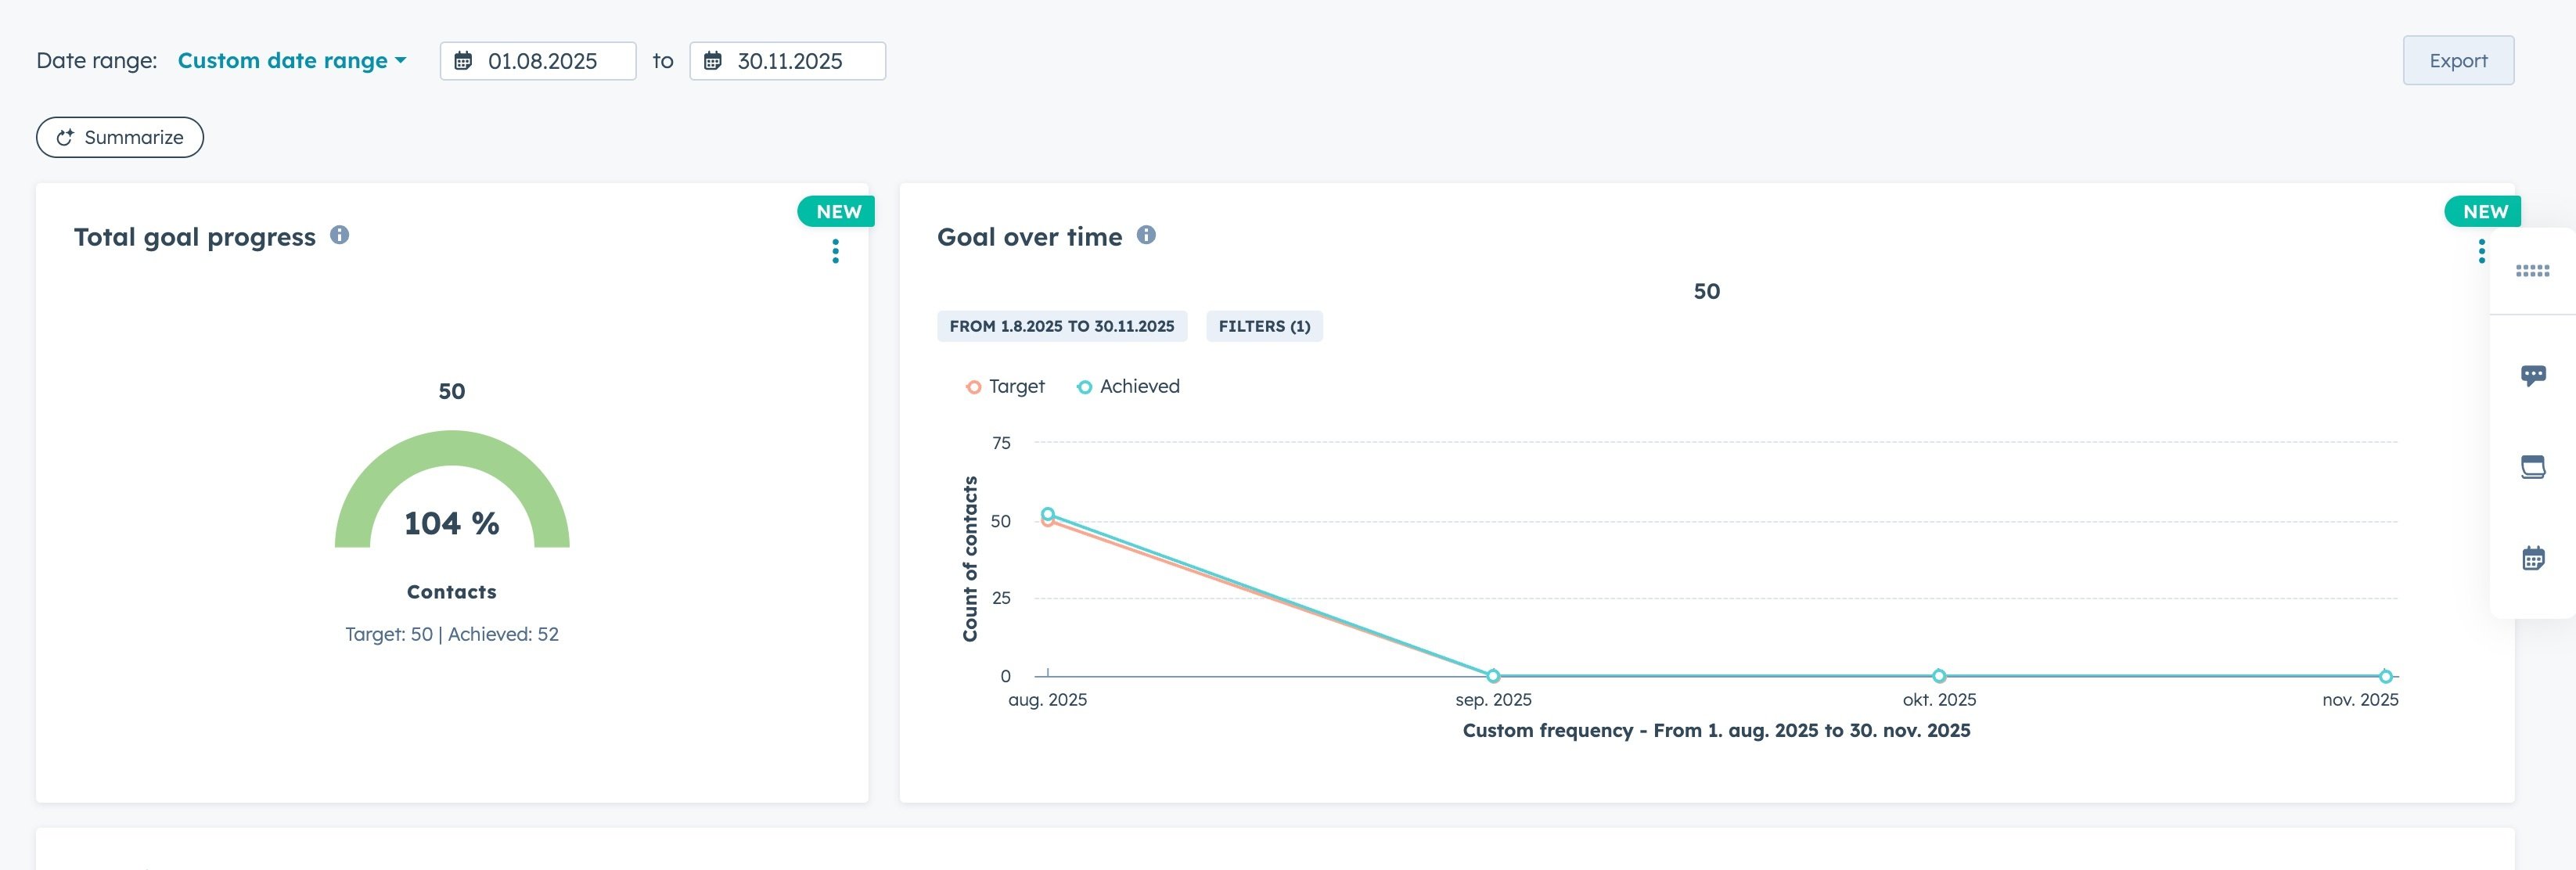This screenshot has height=870, width=2576.
Task: Click the sep. 2025 data point on chart
Action: click(x=1492, y=676)
